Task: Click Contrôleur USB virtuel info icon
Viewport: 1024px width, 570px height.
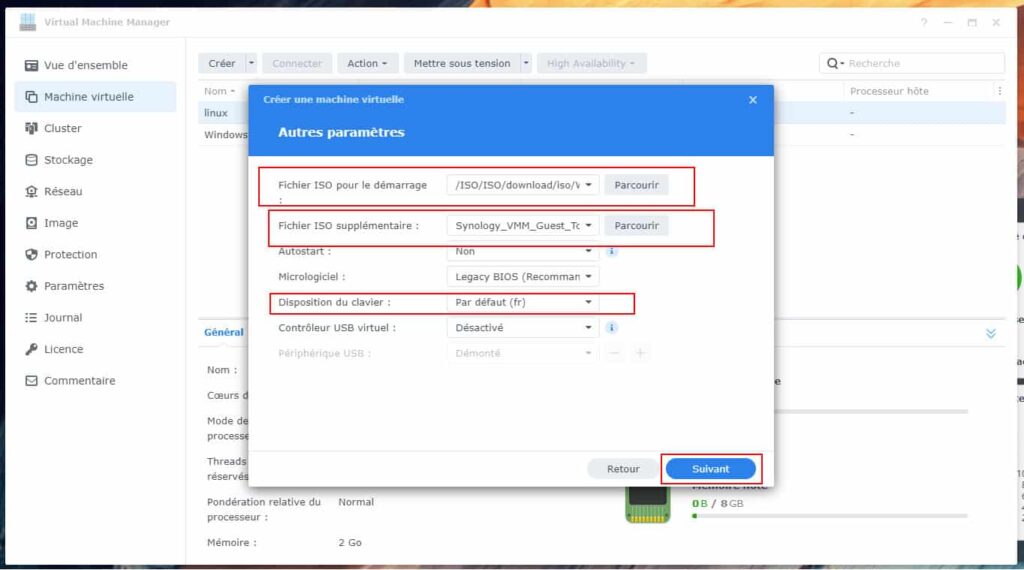Action: [611, 328]
